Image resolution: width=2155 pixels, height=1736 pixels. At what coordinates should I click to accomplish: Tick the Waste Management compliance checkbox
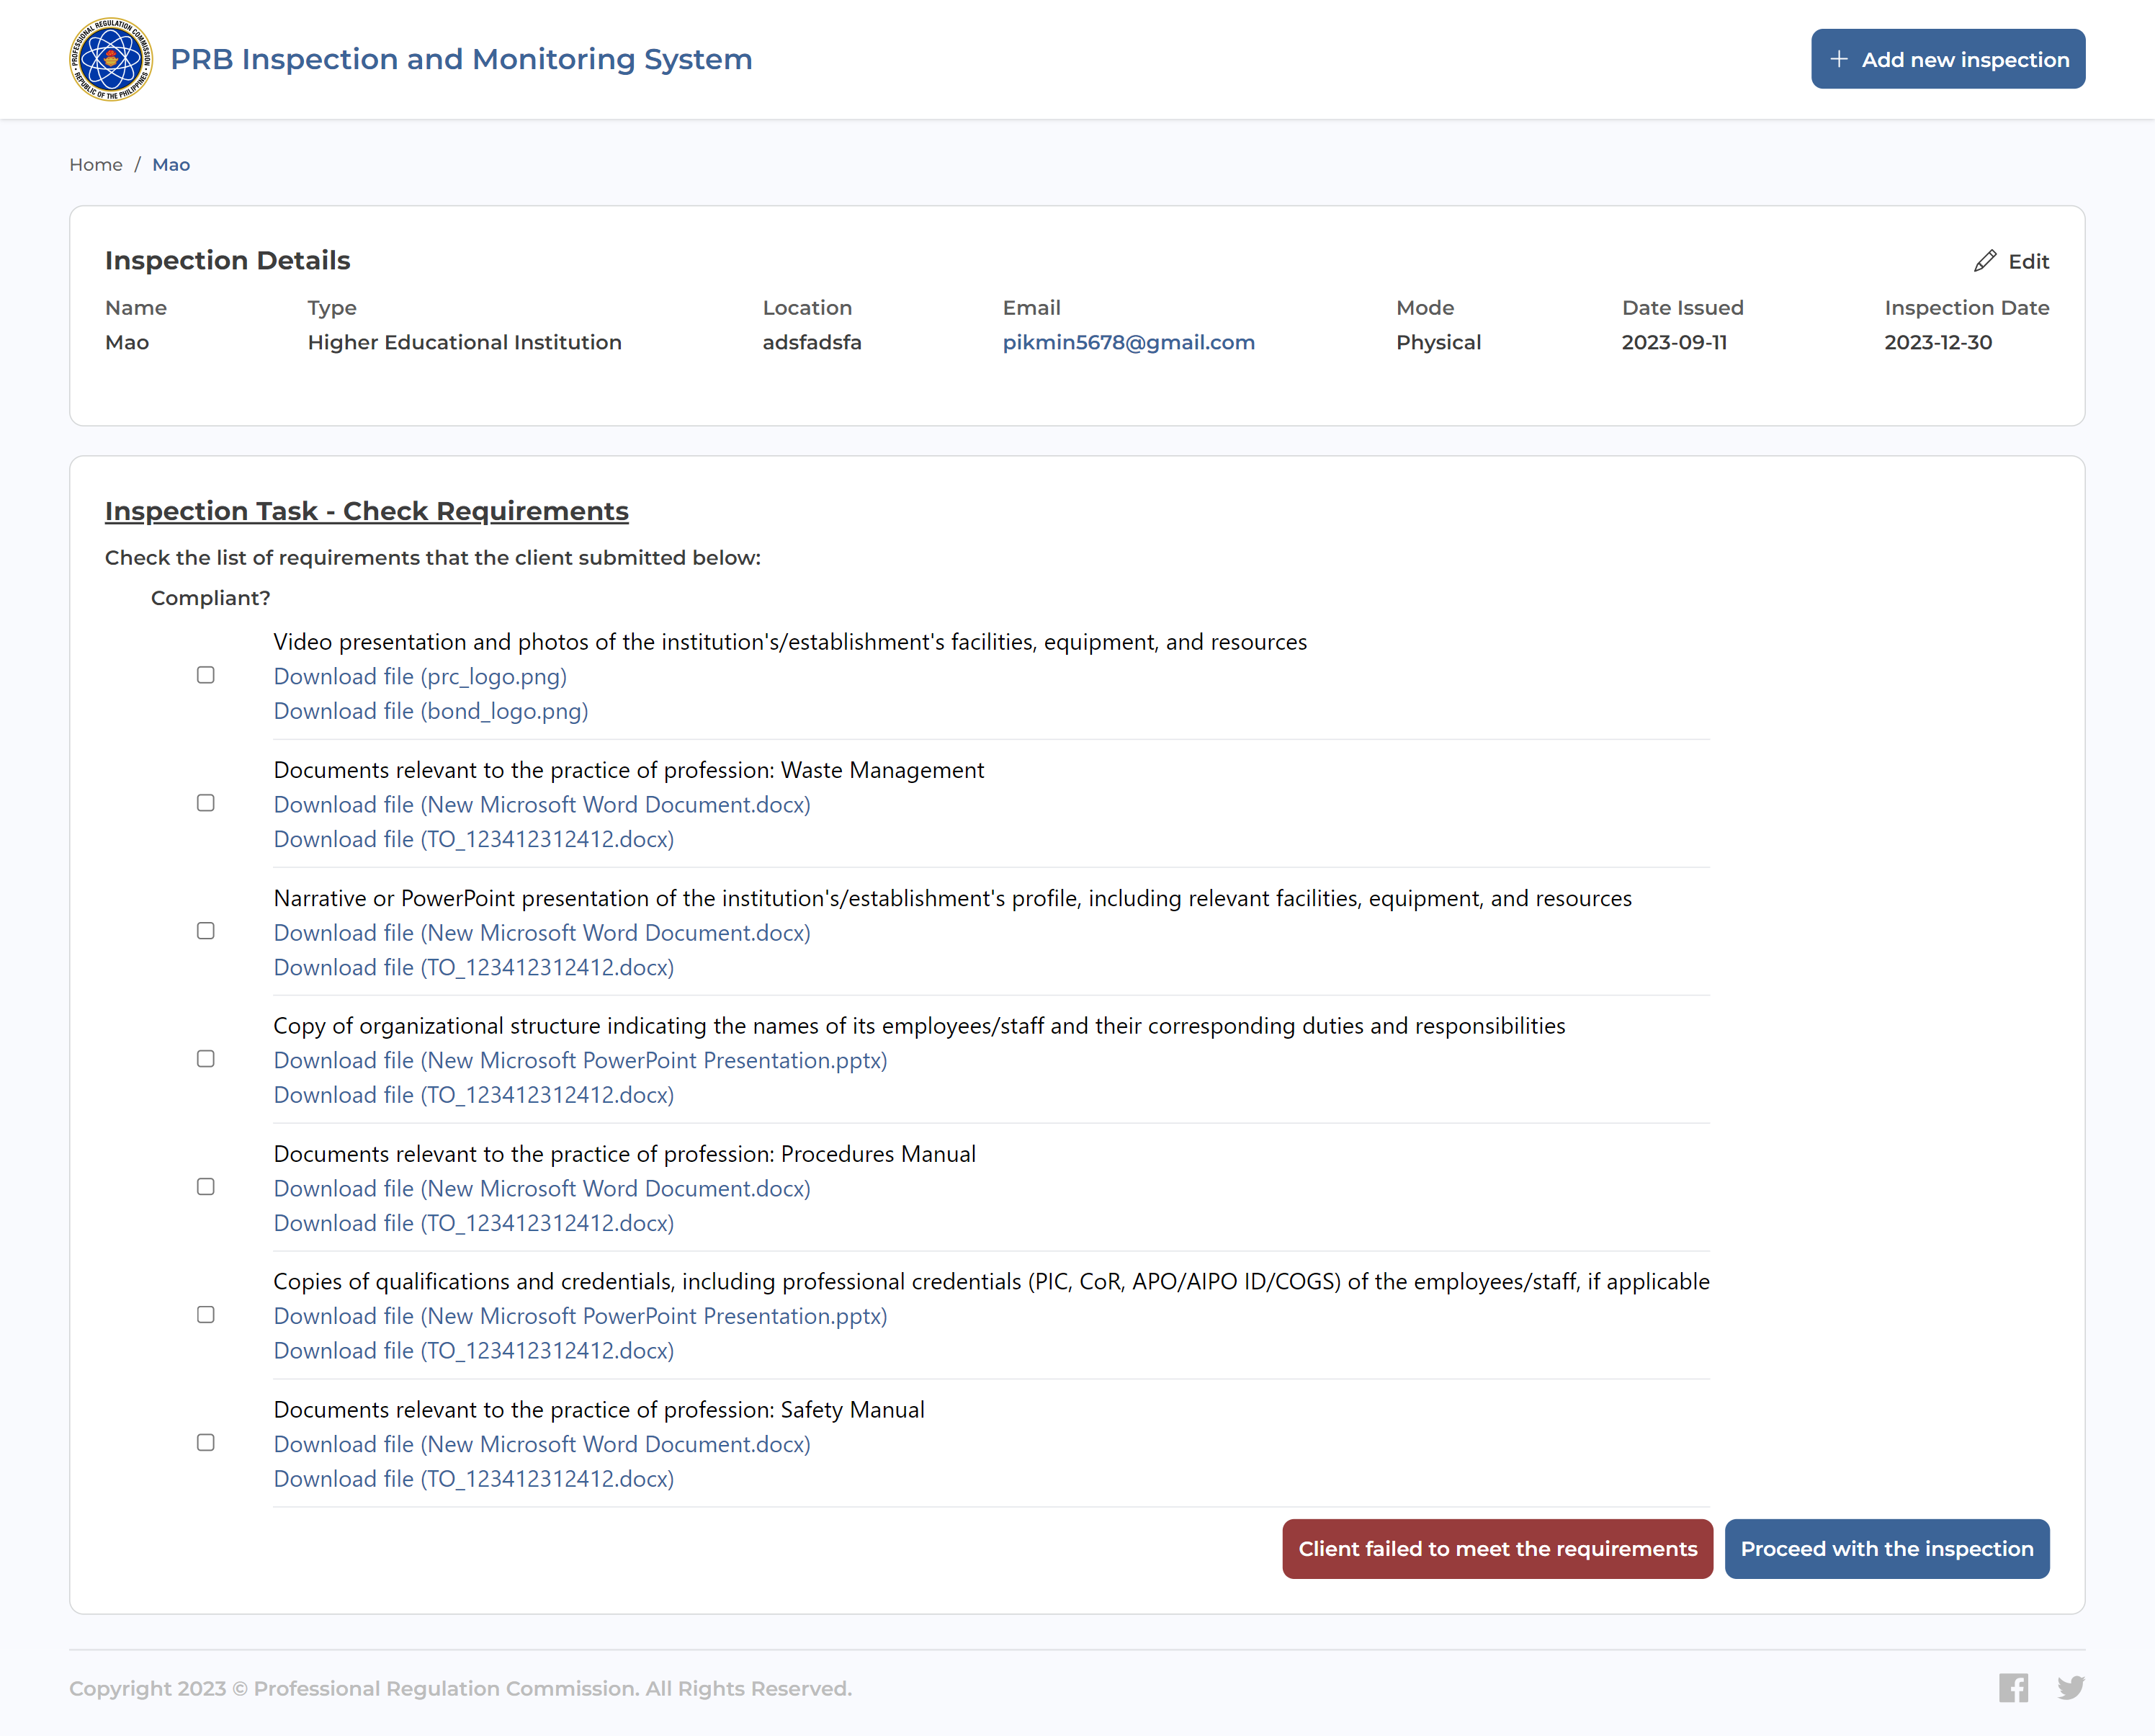tap(206, 803)
